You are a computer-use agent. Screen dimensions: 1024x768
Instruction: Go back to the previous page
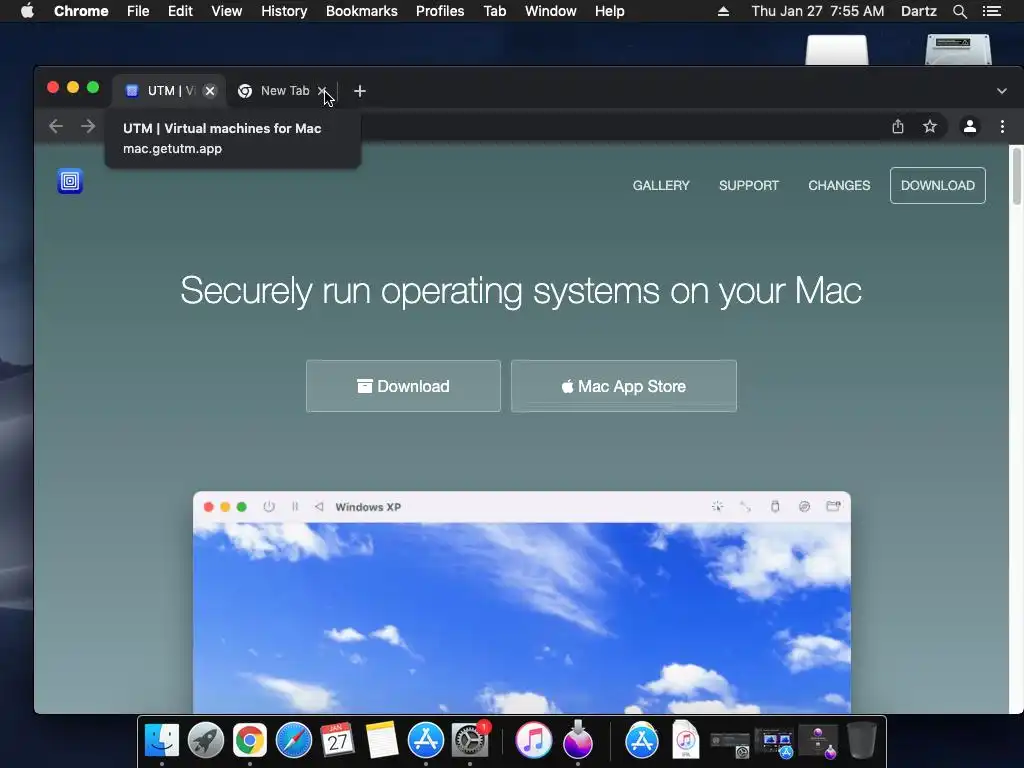pos(56,126)
